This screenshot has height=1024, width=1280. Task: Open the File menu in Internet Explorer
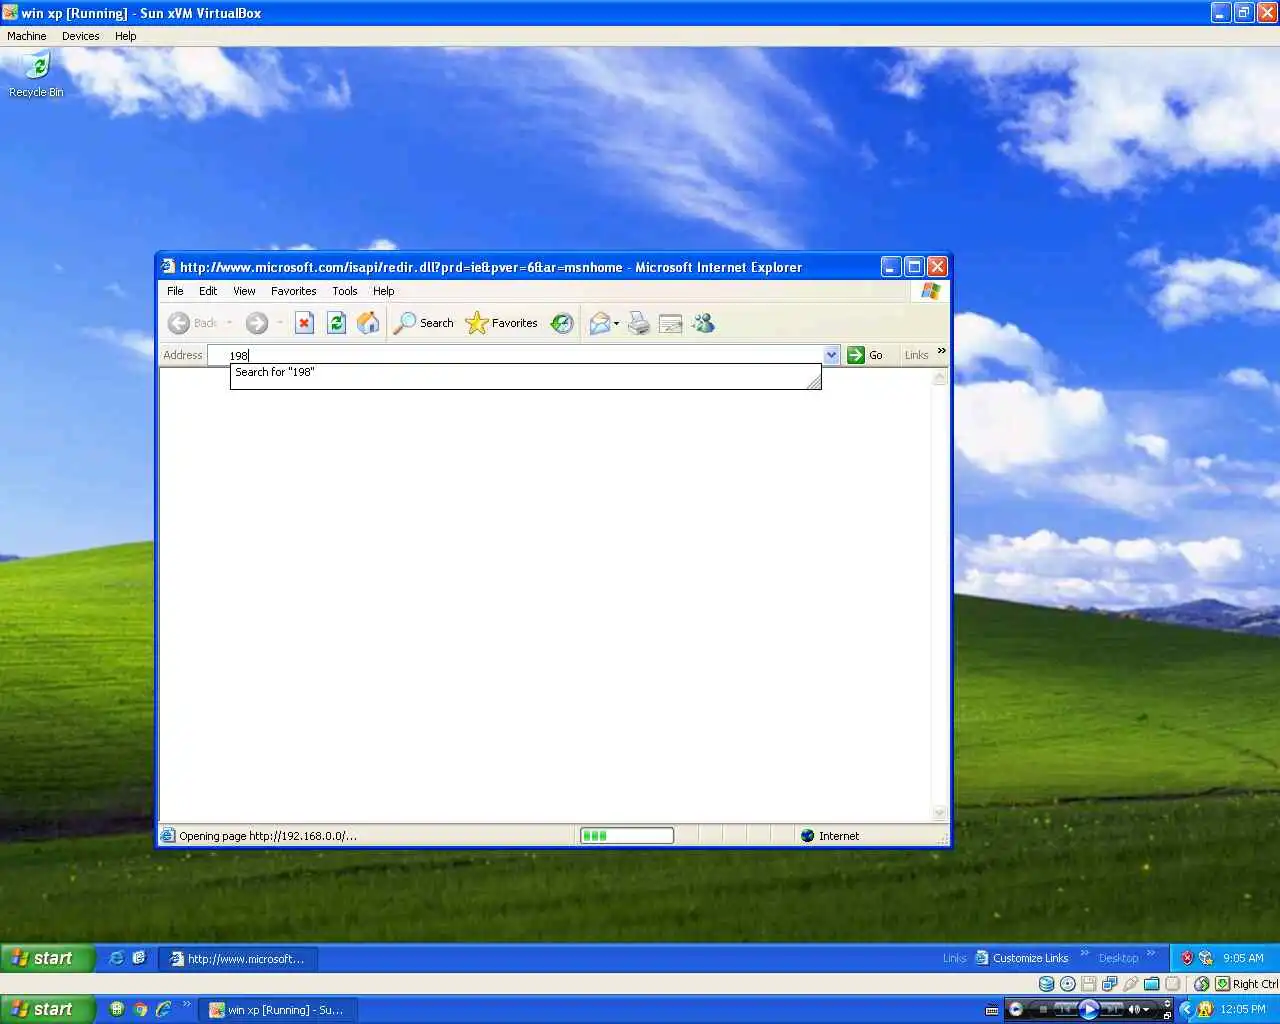pos(175,291)
